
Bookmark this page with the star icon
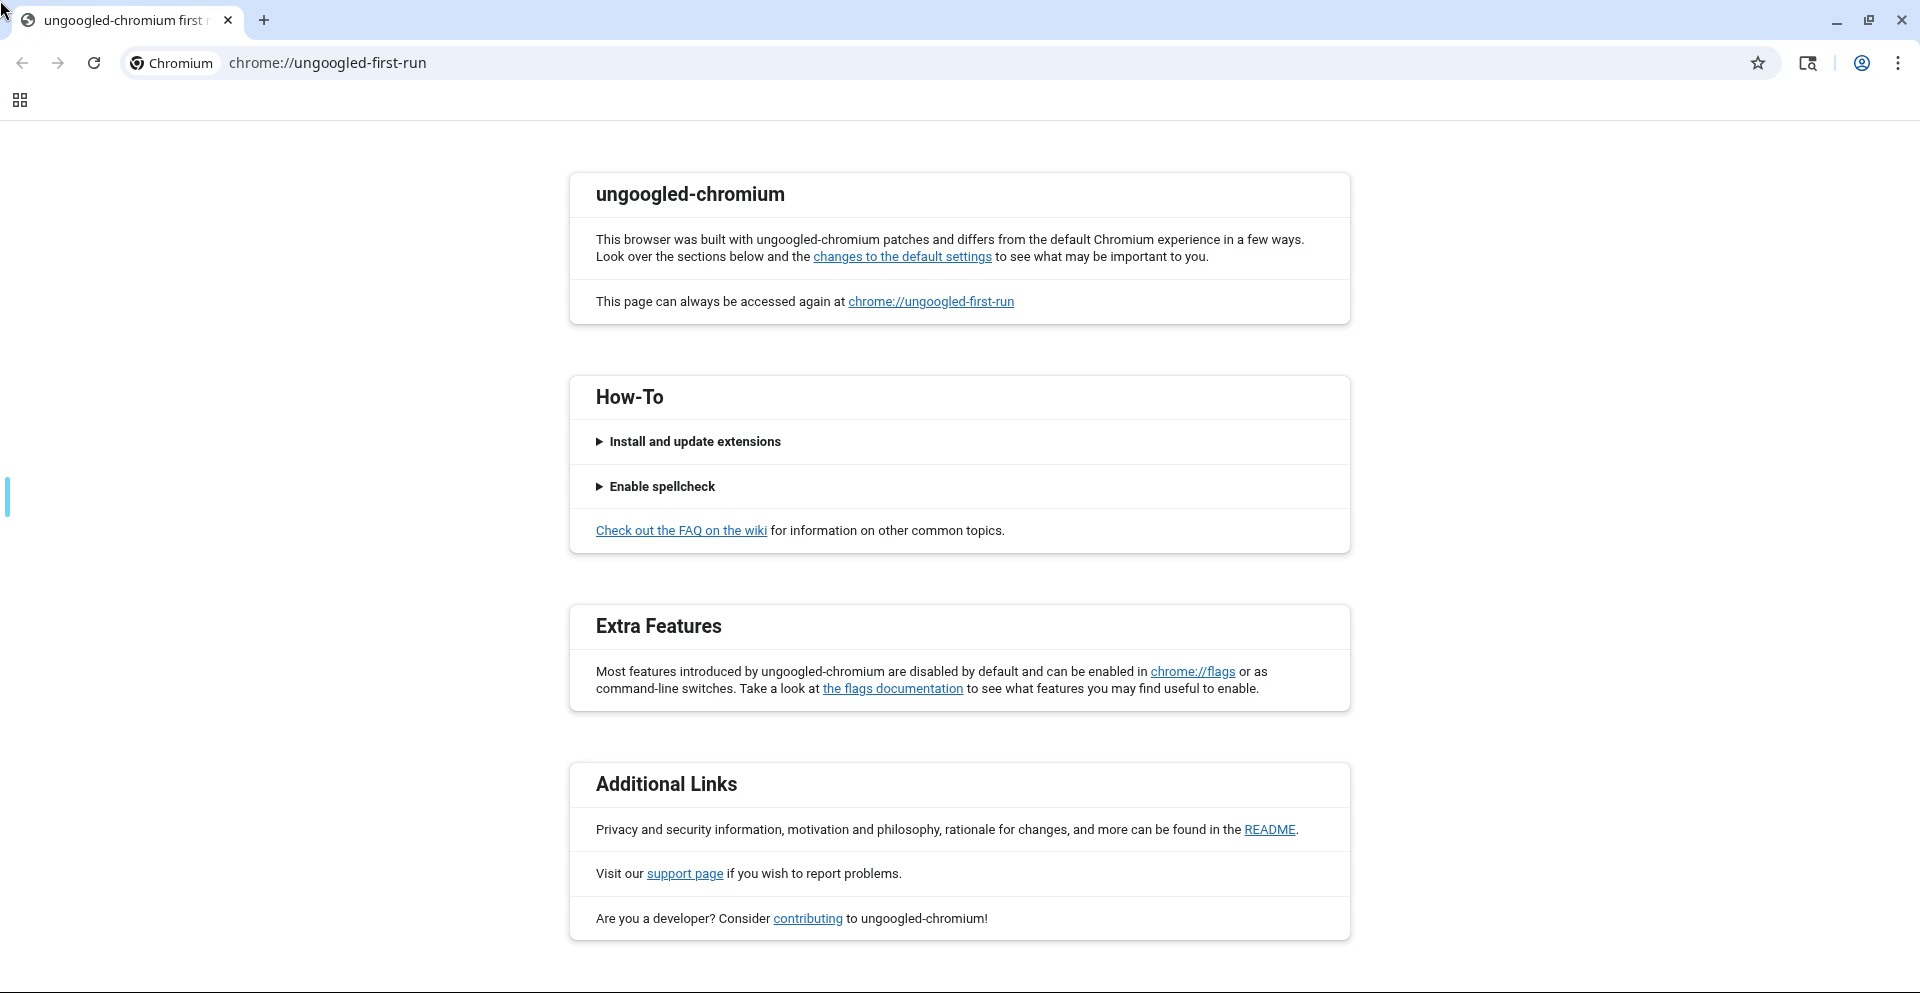point(1757,63)
